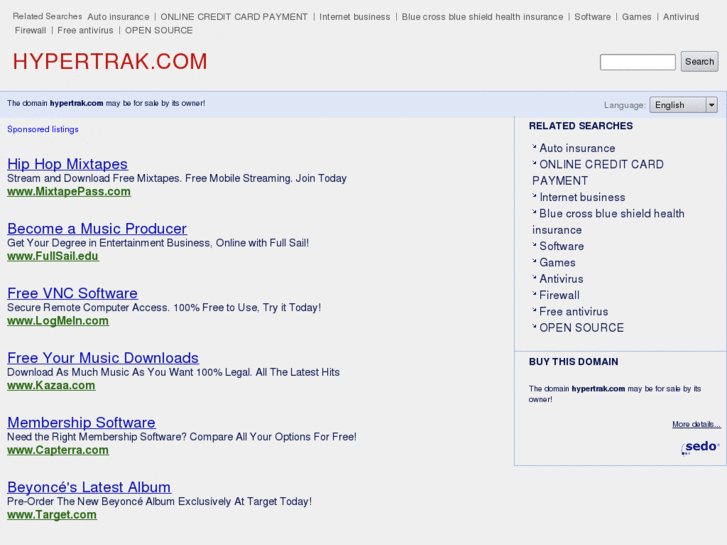Click the More details link
The width and height of the screenshot is (727, 545).
[x=696, y=424]
